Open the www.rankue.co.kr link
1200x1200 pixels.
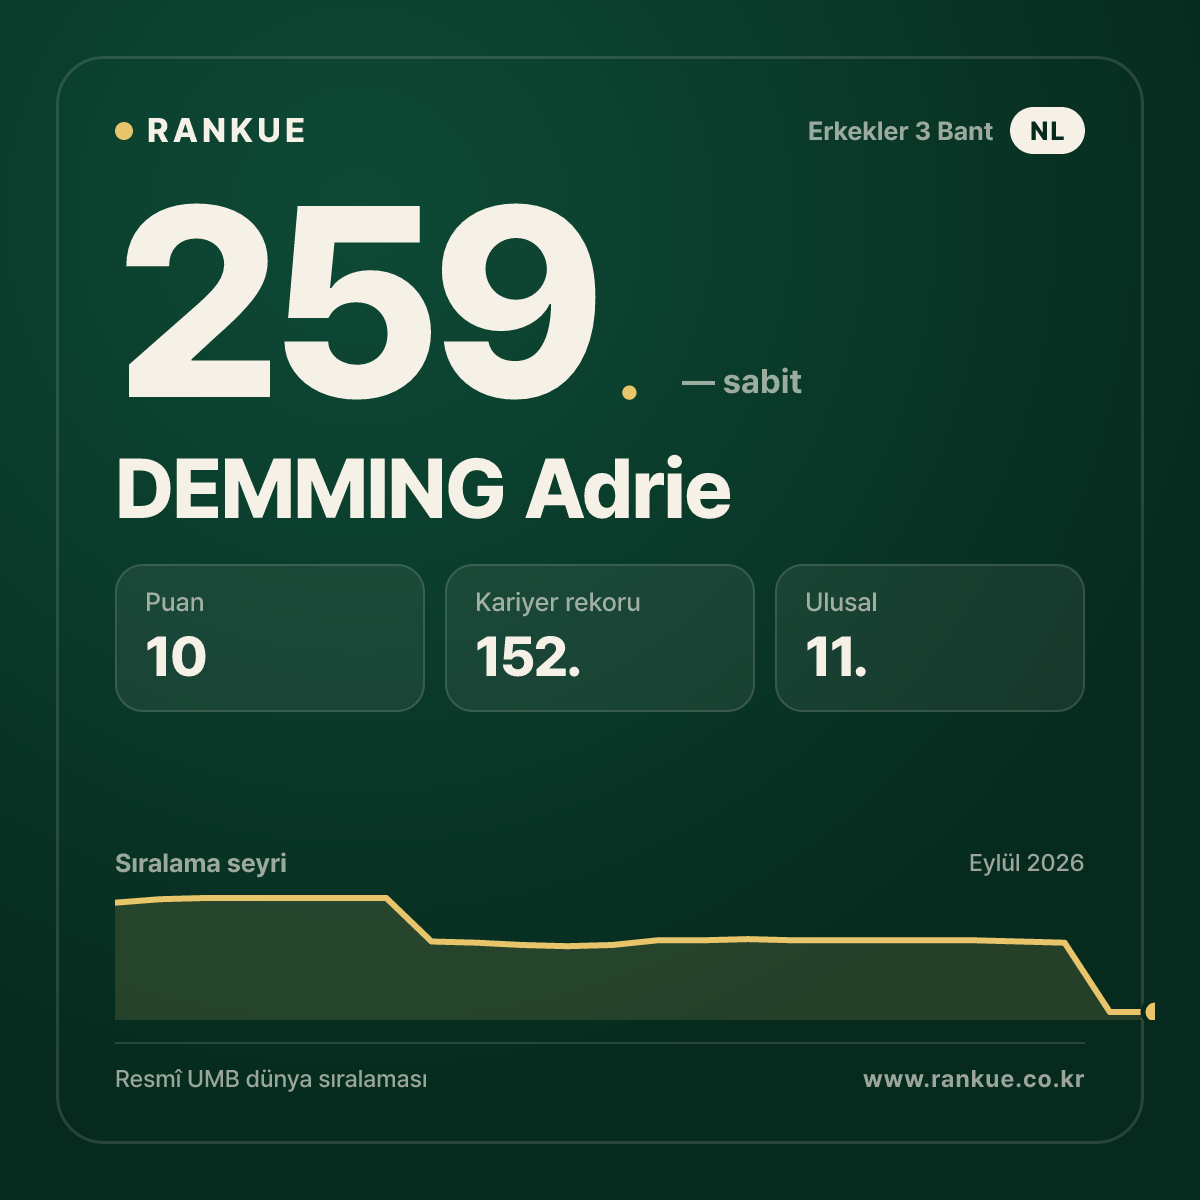pyautogui.click(x=974, y=1080)
